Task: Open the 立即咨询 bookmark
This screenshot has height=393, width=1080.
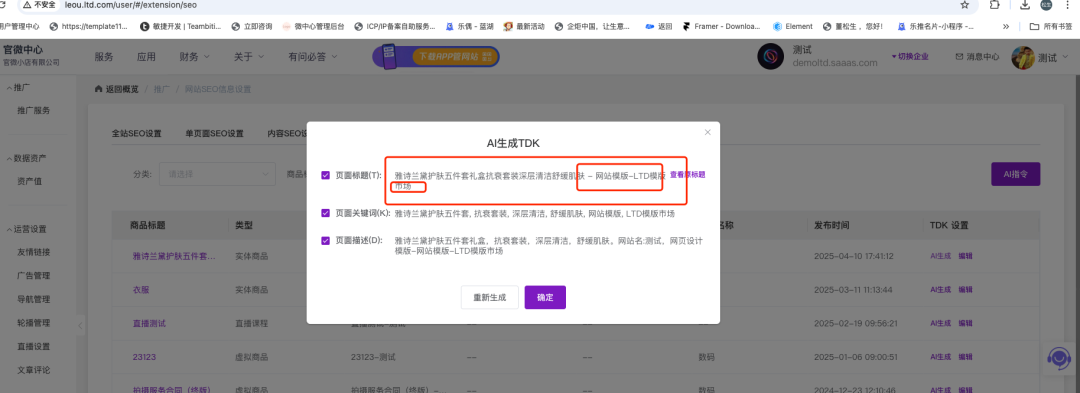Action: 251,27
